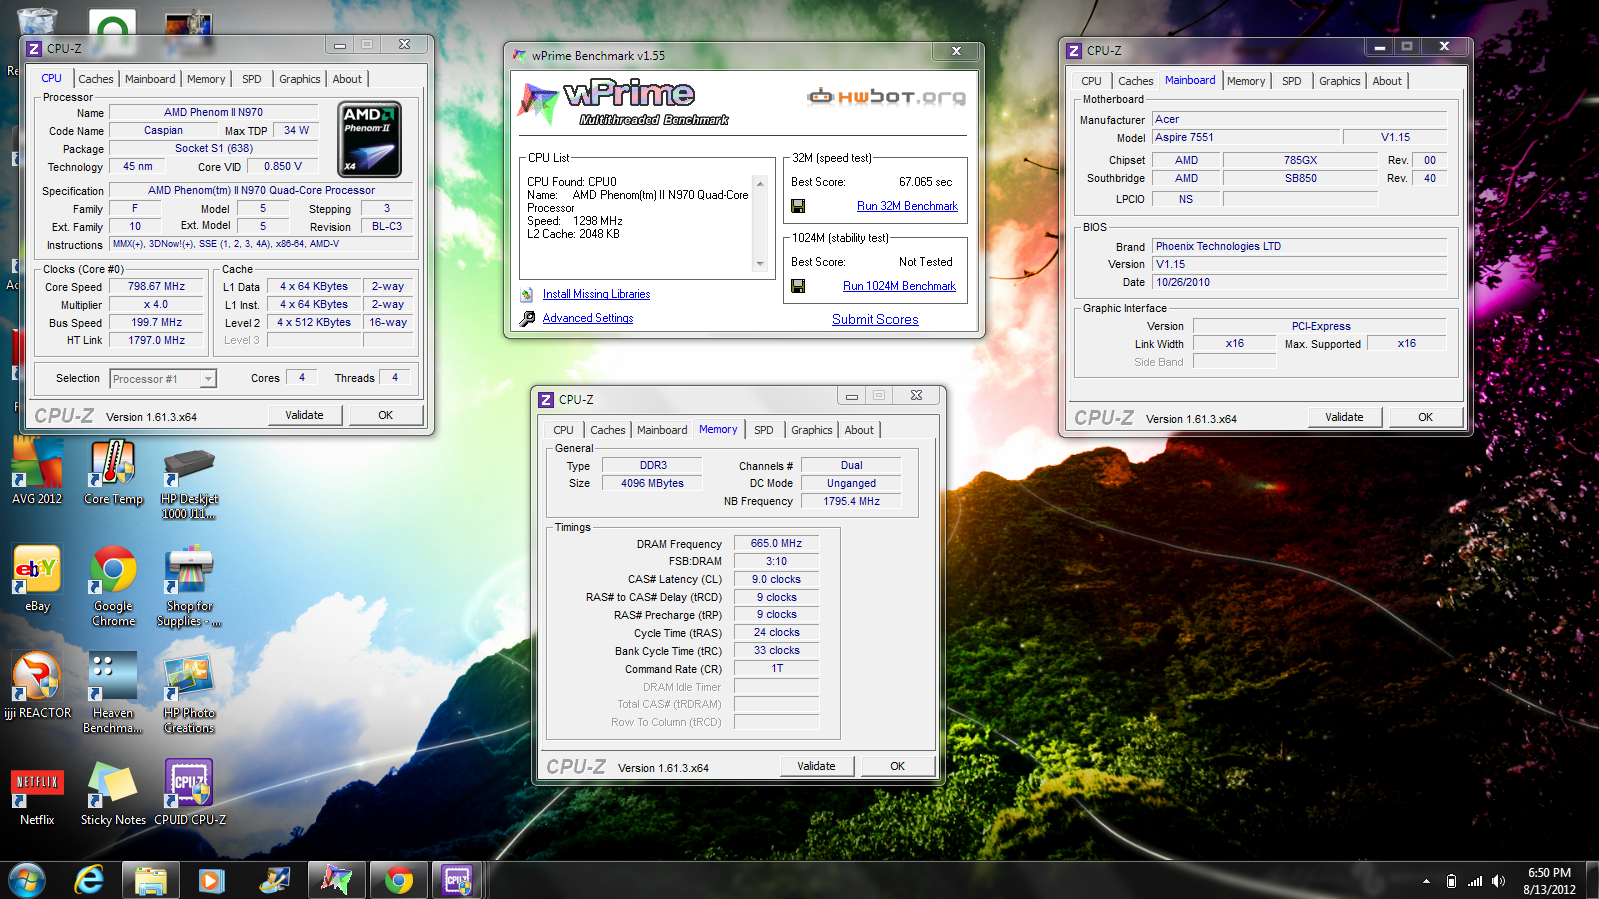
Task: Open the Submit Scores link in wPrime
Action: [x=875, y=319]
